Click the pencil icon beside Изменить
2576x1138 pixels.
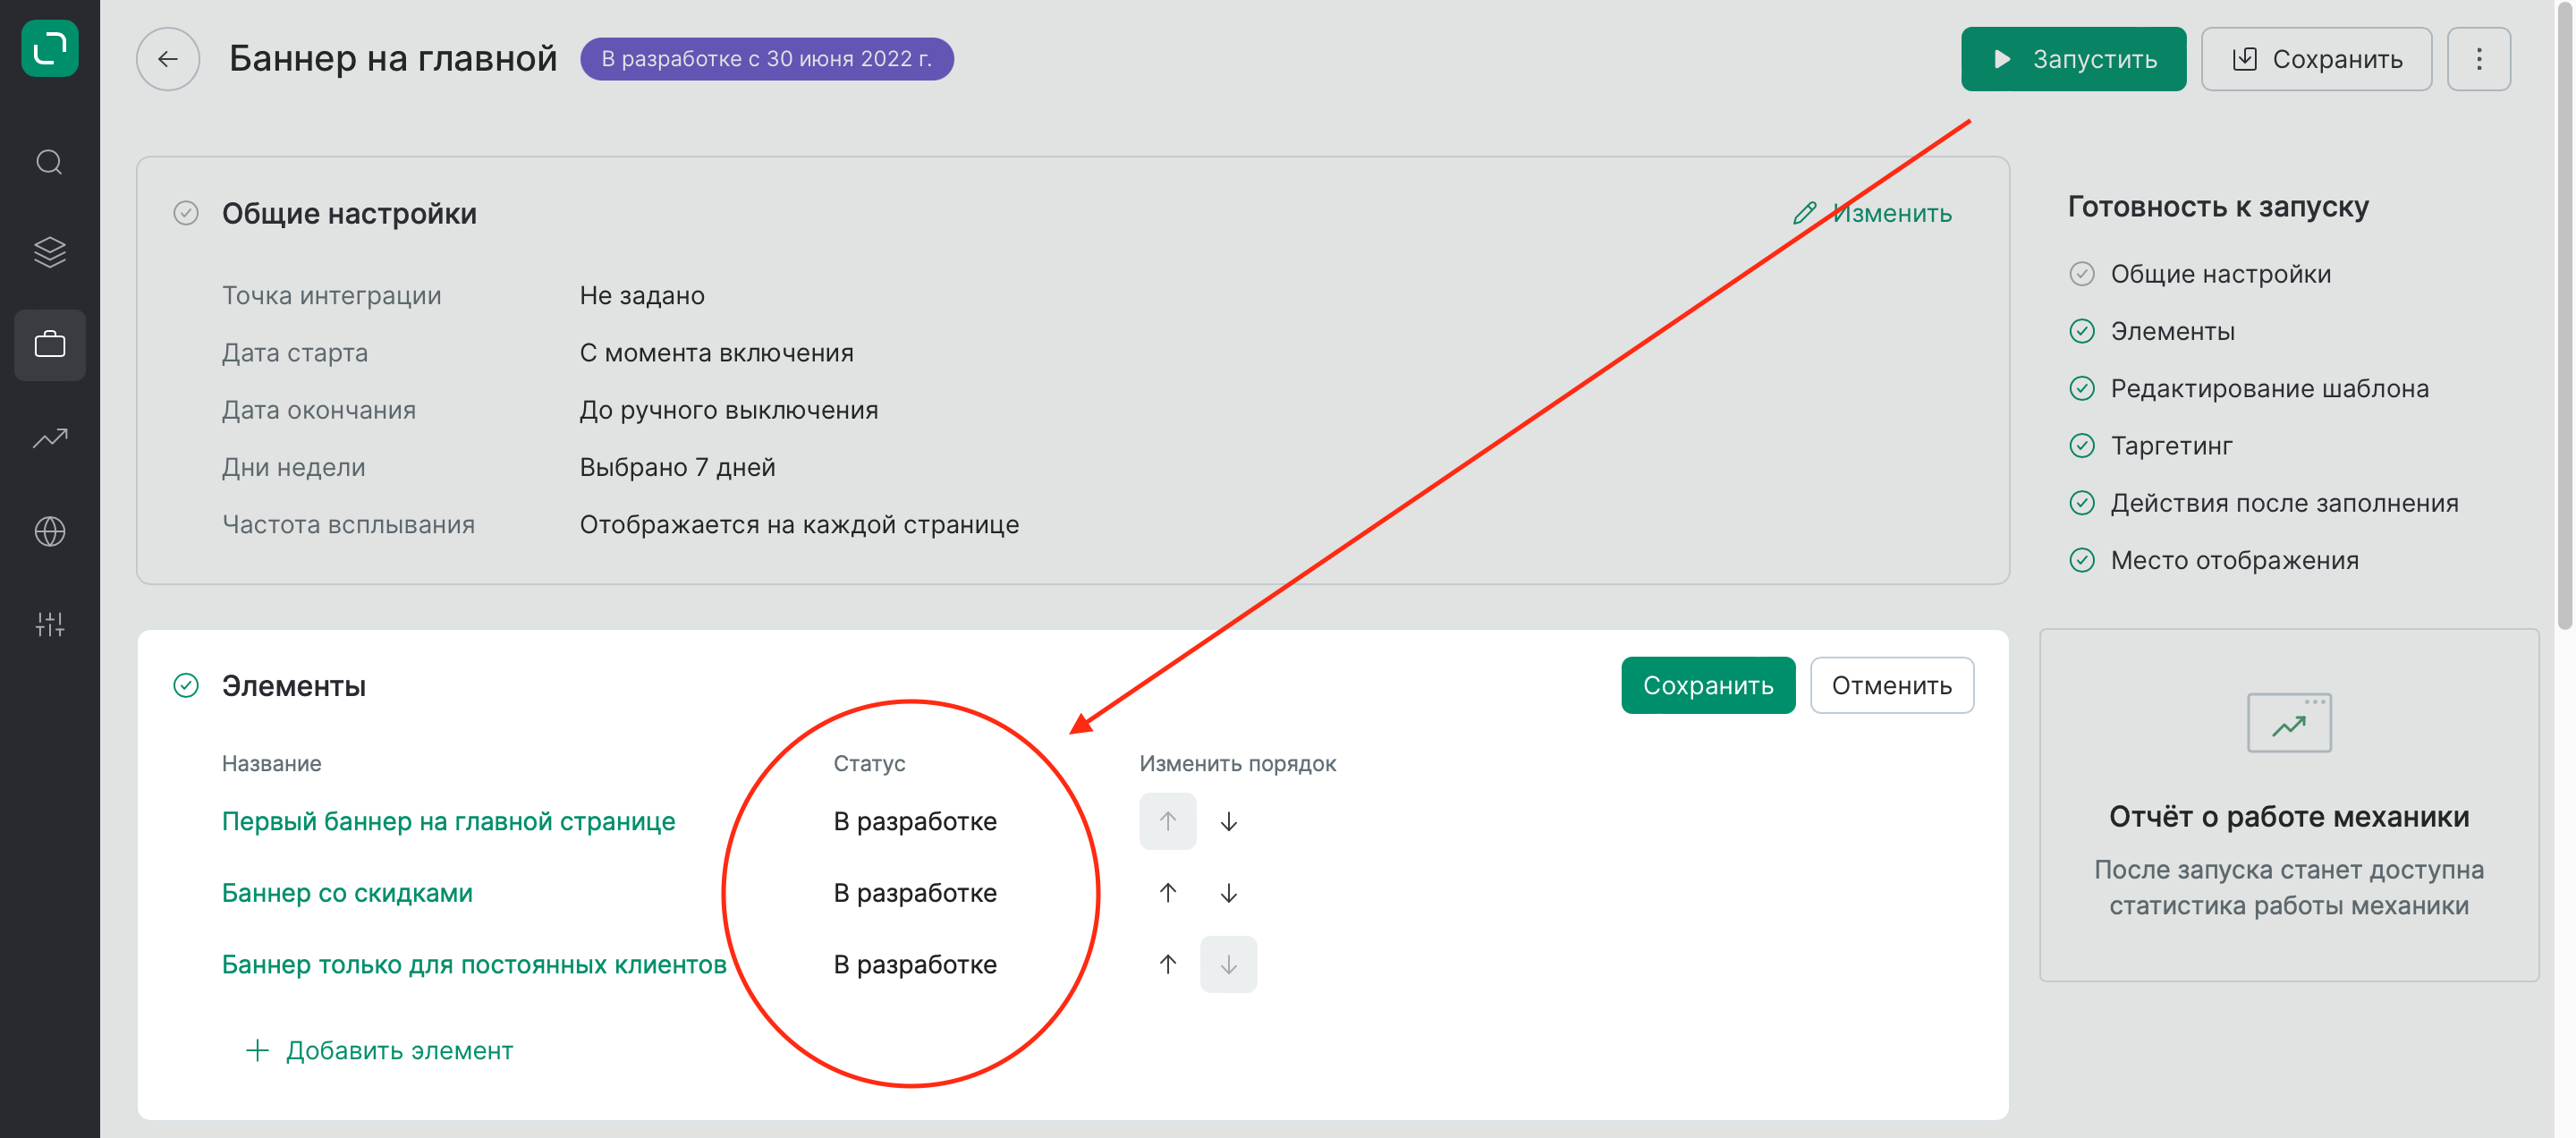click(1804, 213)
